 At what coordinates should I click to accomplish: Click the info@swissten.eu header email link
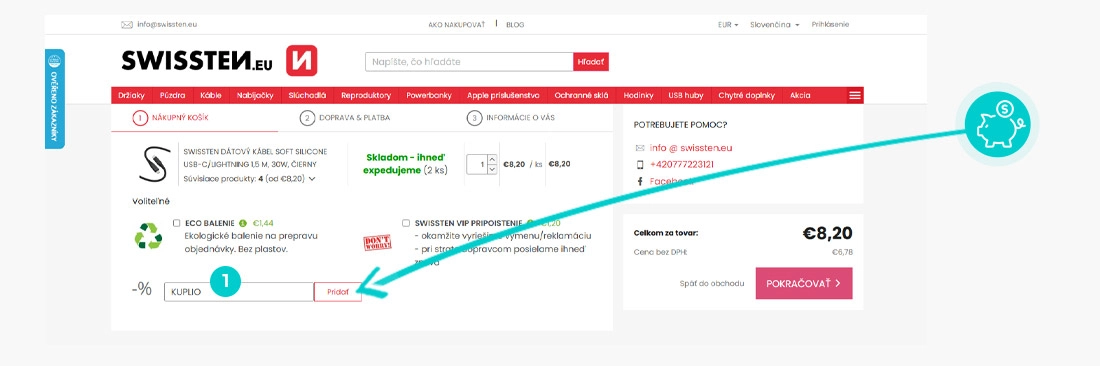click(167, 25)
